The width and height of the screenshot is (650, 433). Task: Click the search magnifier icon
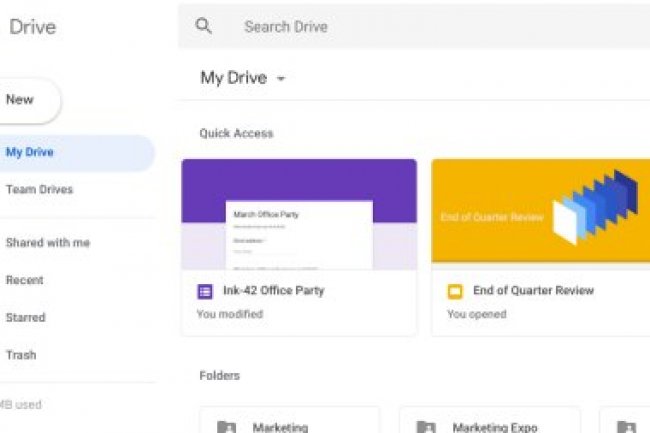203,26
